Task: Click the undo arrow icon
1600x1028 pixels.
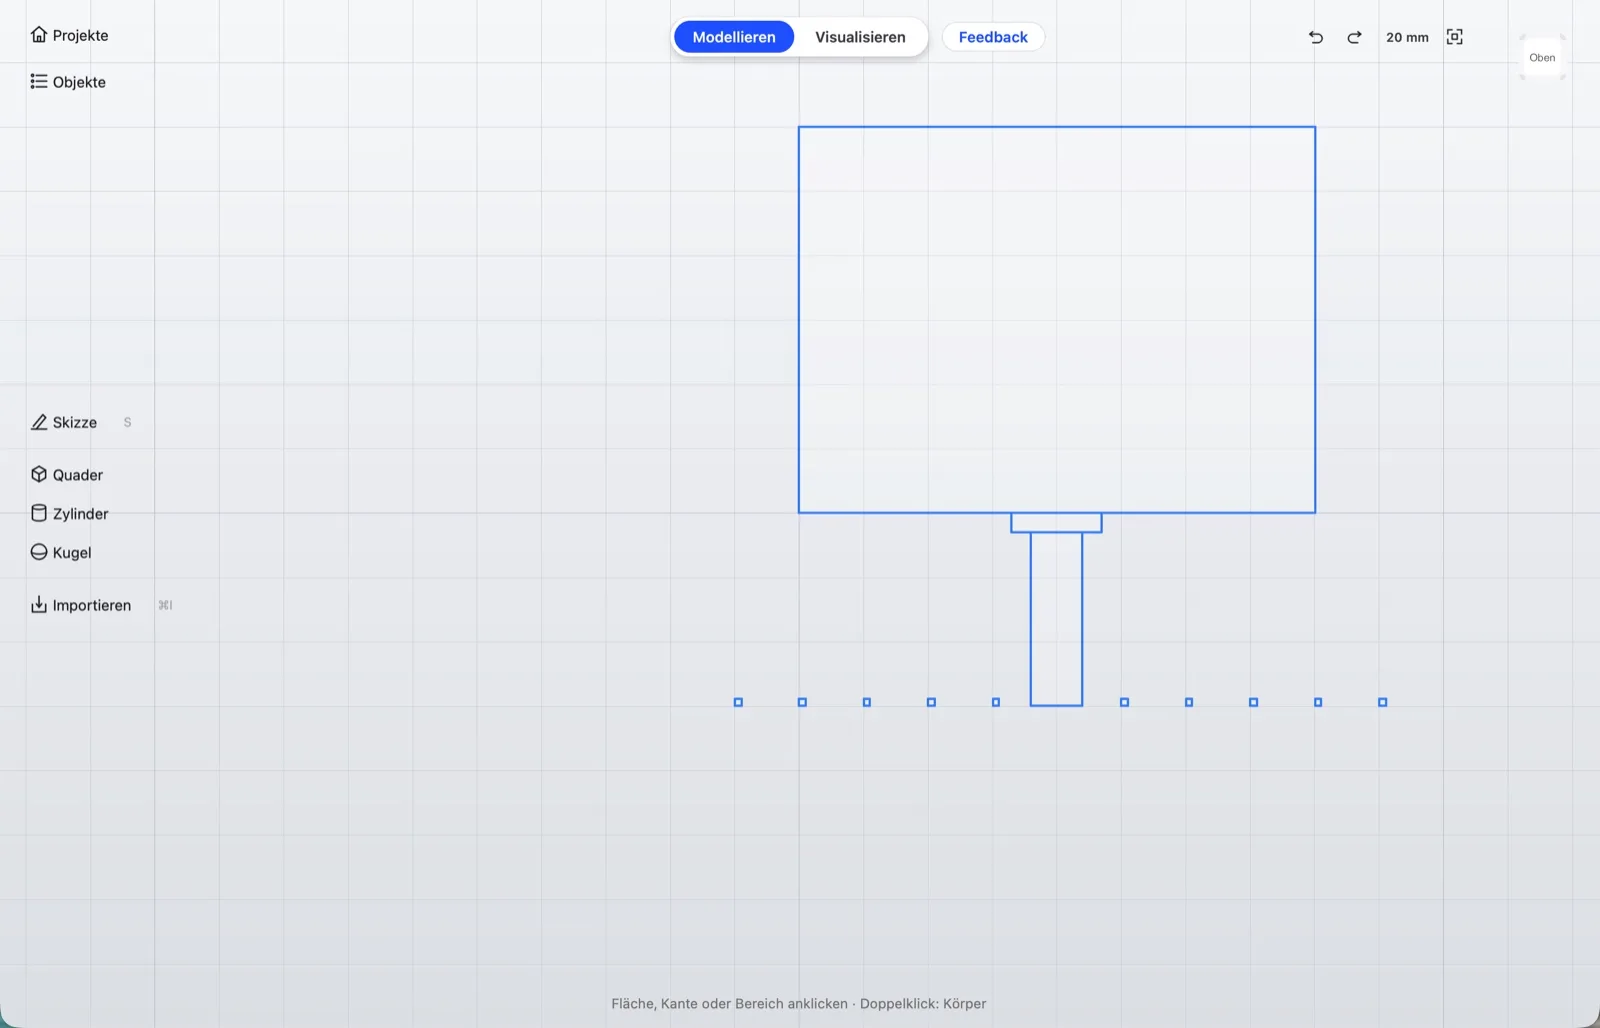Action: (1316, 37)
